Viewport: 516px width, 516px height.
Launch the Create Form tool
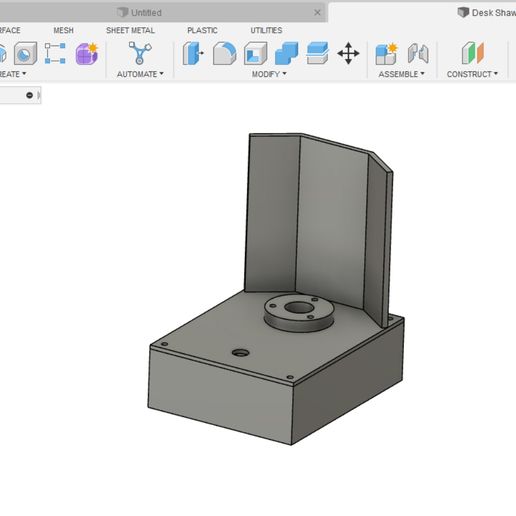pos(87,53)
